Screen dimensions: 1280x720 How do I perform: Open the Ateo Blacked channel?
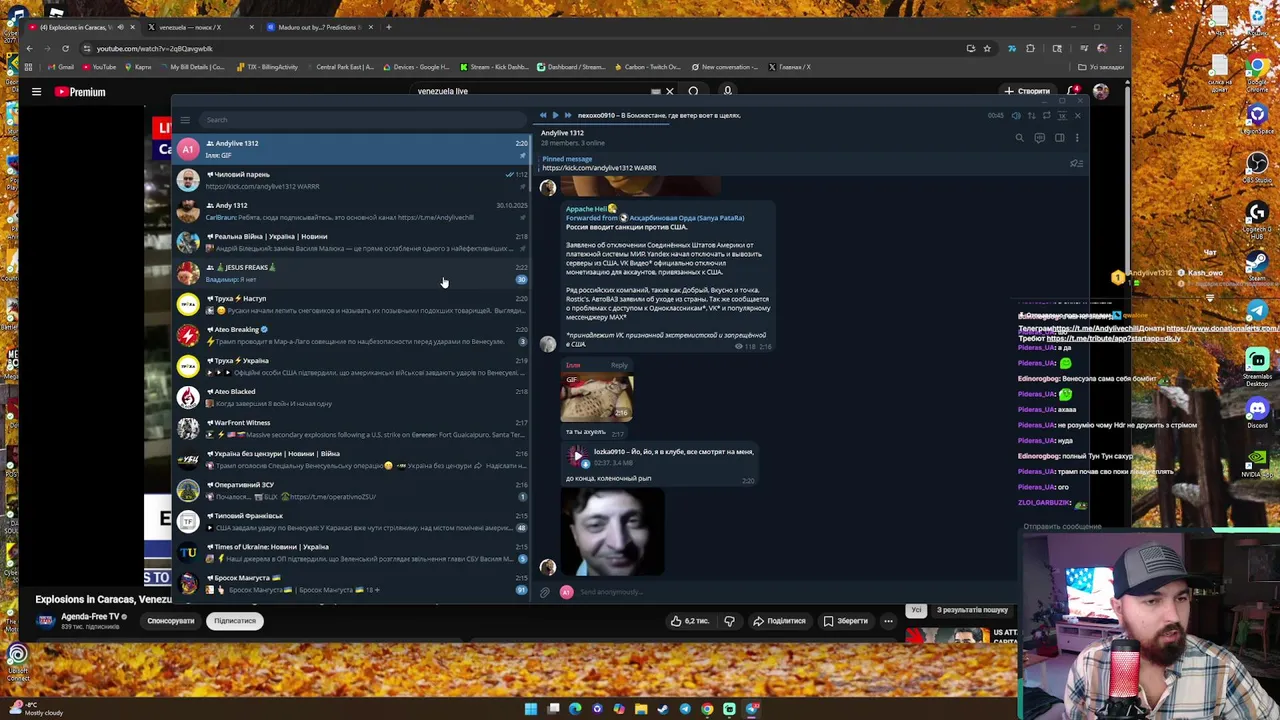click(351, 397)
